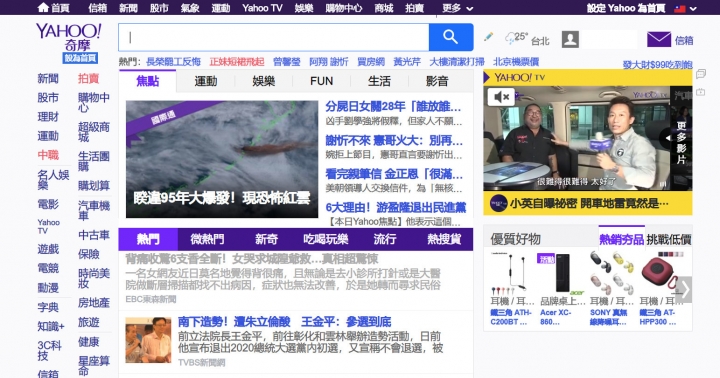Open 房地產 in left sidebar
The width and height of the screenshot is (720, 378).
pos(94,303)
